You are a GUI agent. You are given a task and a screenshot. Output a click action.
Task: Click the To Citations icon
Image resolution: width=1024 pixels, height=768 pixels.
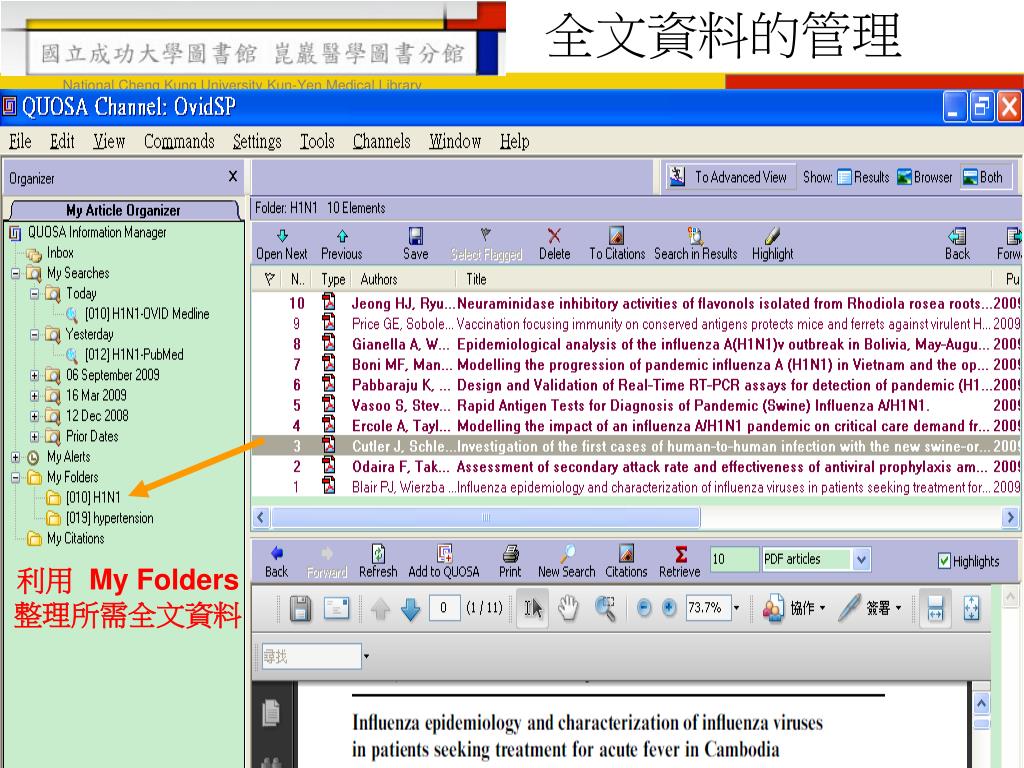(x=616, y=235)
